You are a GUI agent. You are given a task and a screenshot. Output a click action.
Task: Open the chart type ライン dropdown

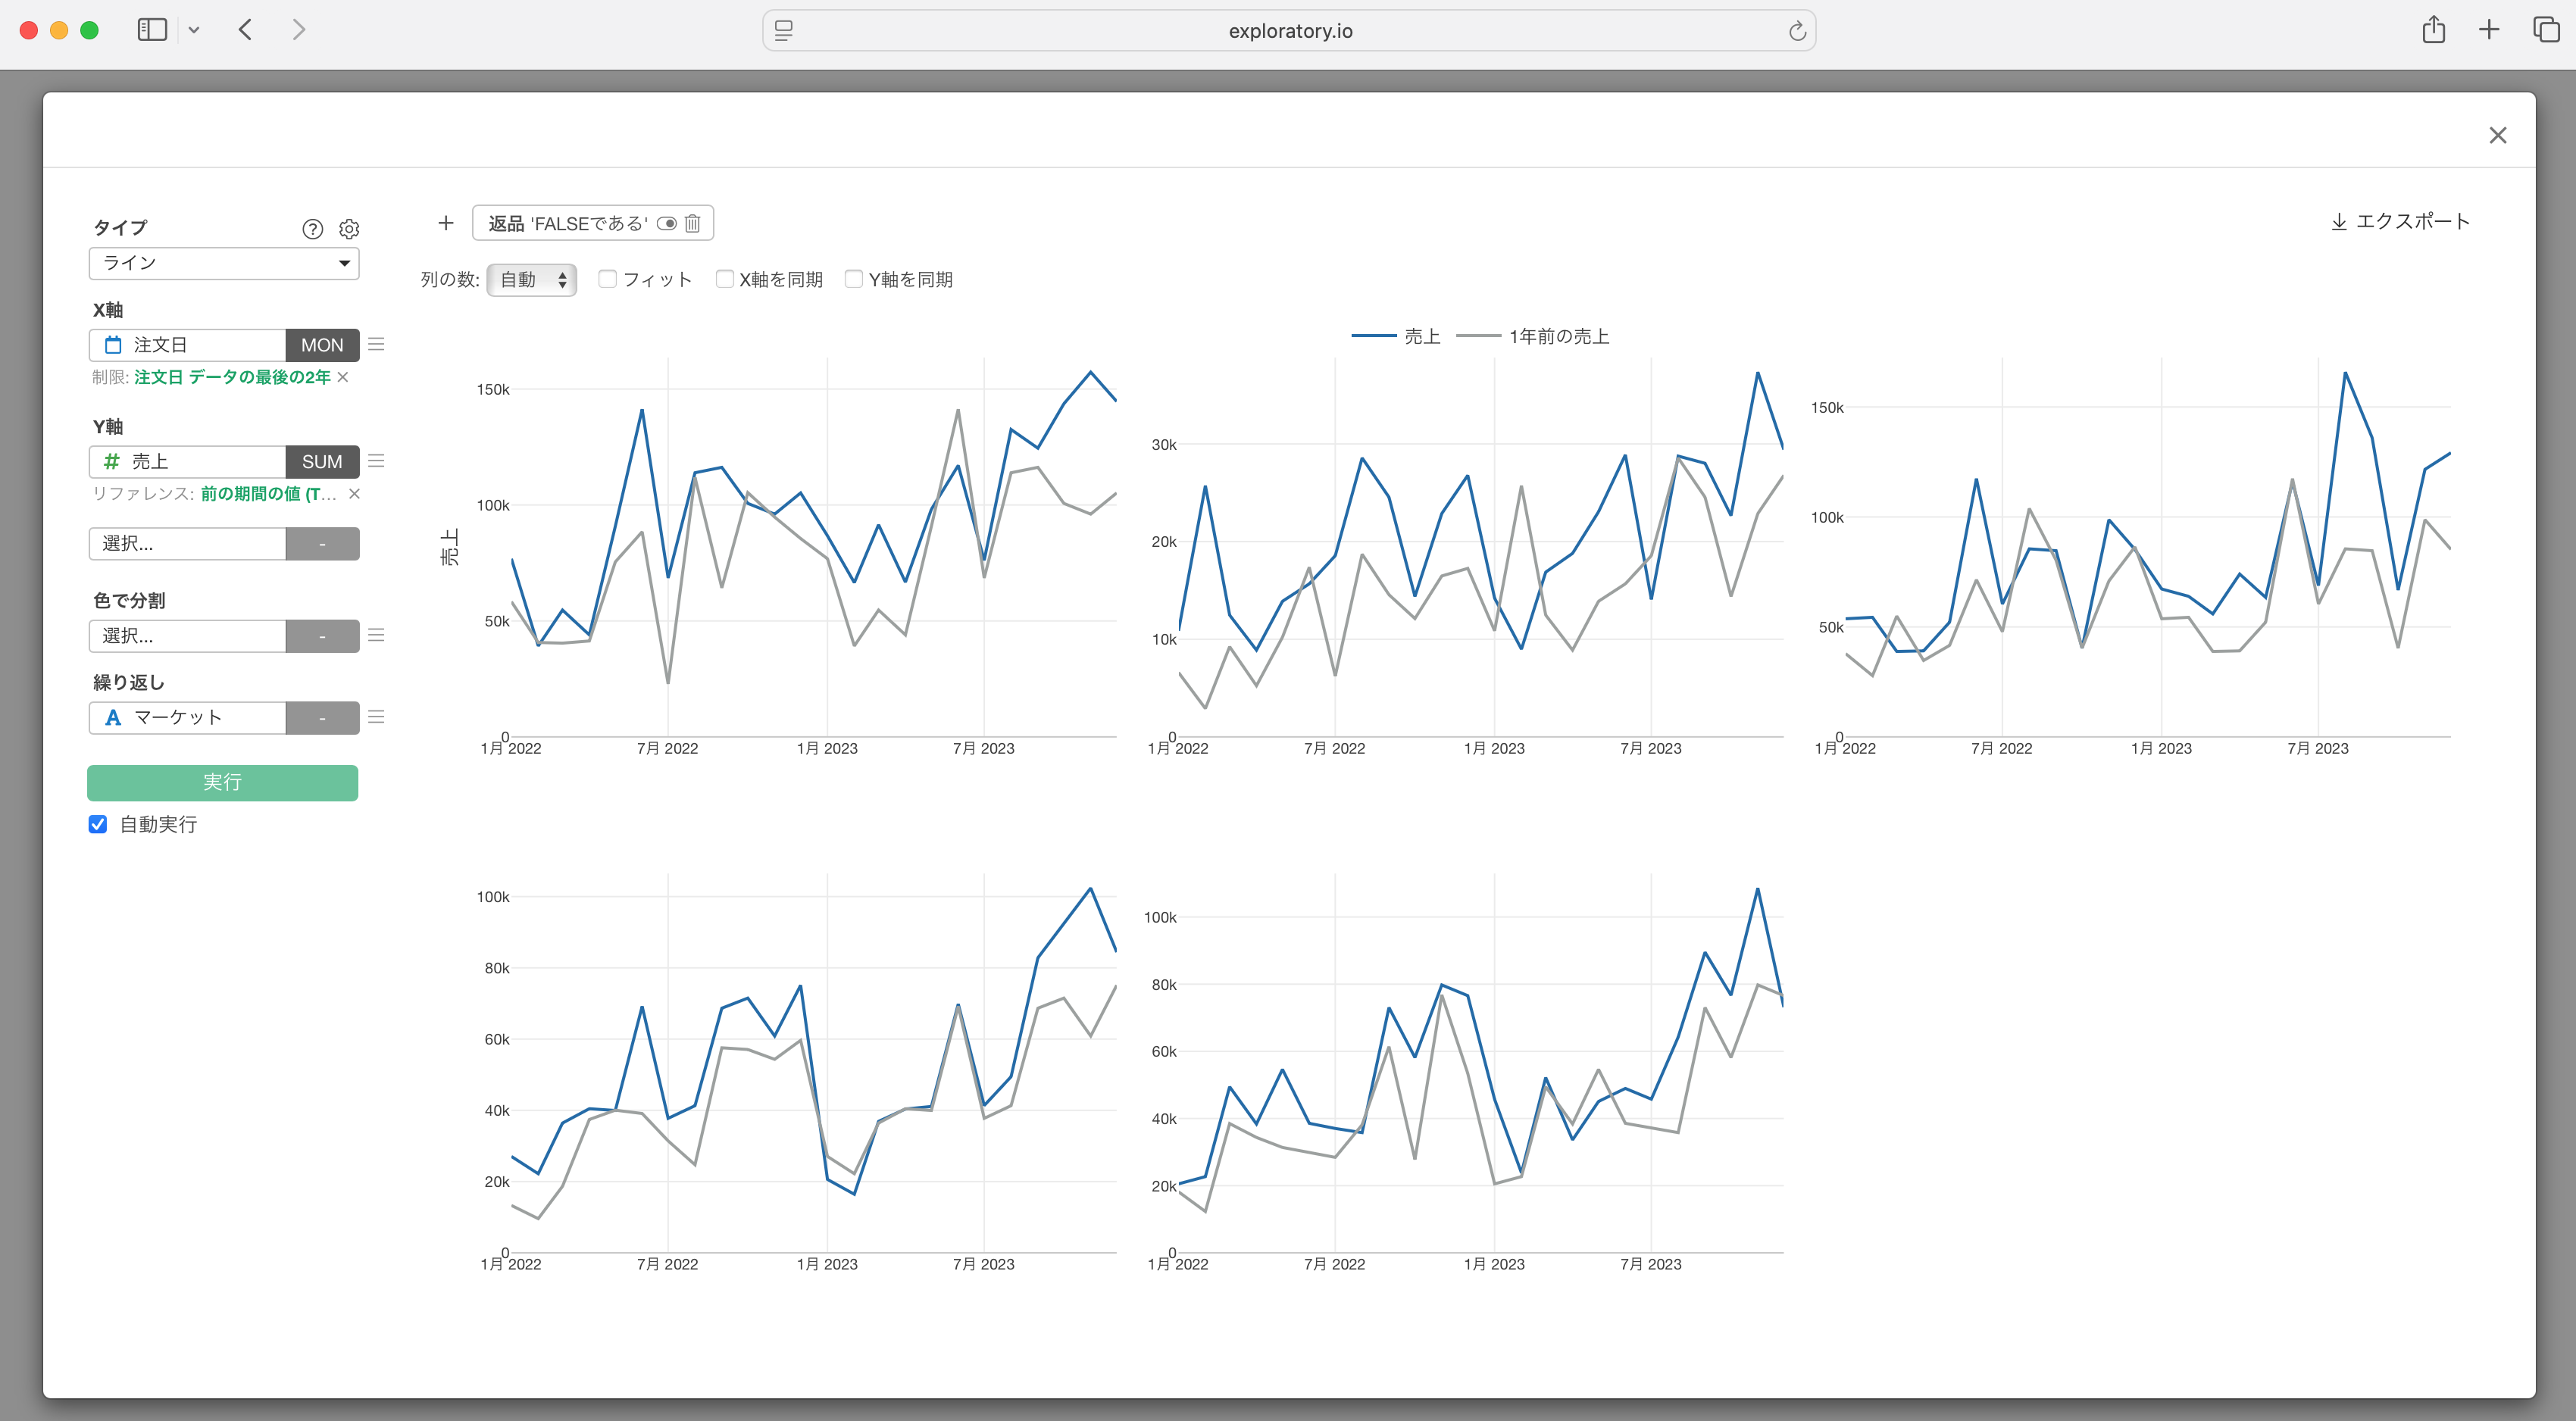pos(224,263)
